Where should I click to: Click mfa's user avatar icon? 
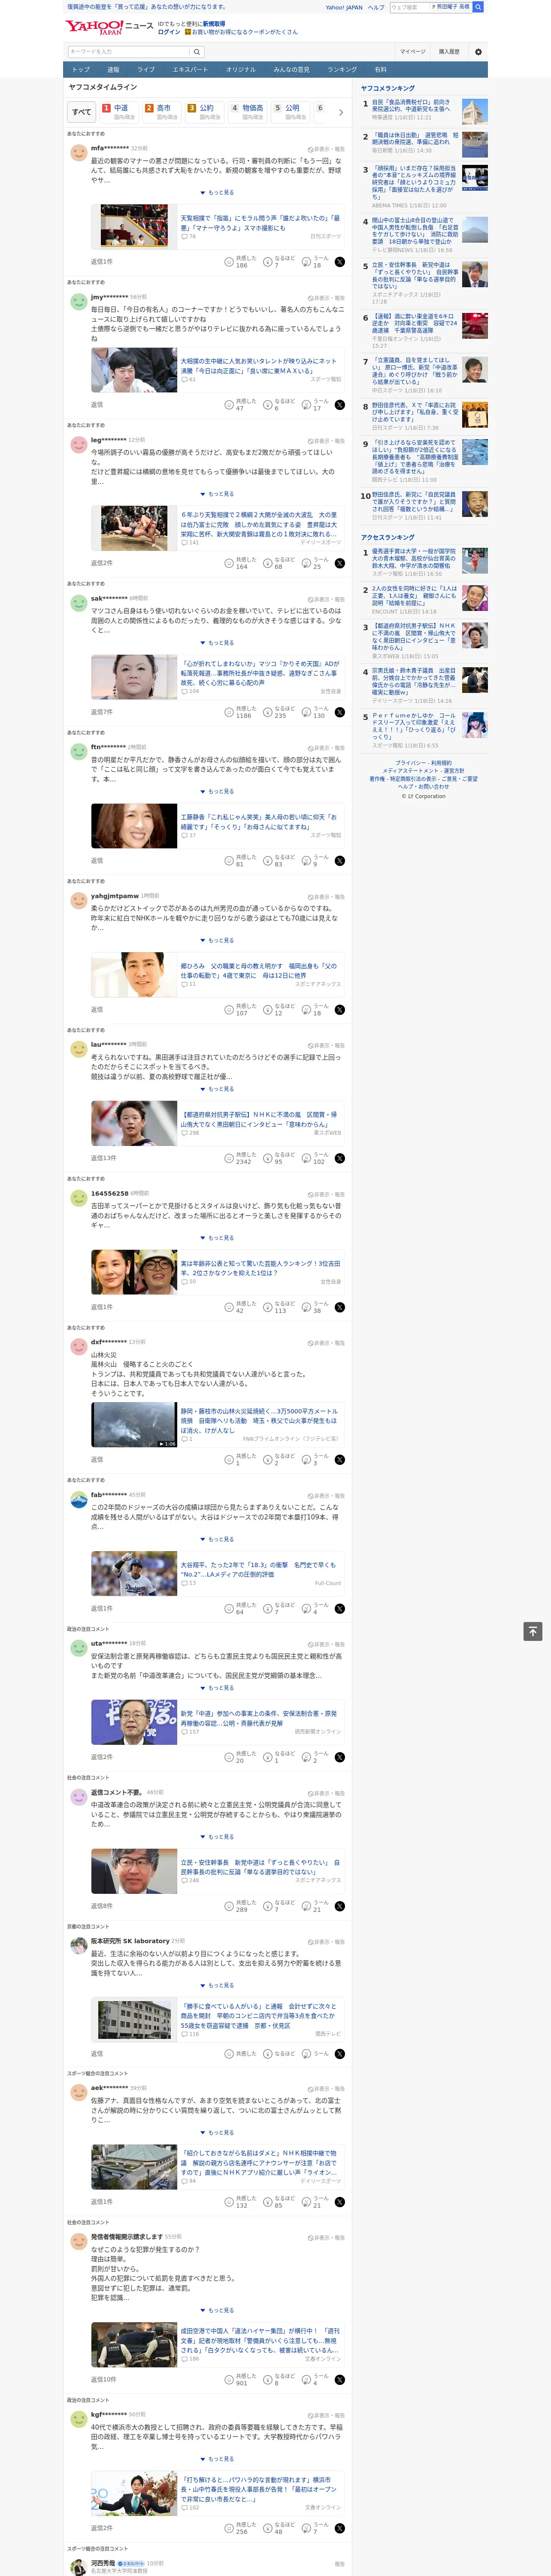coord(78,153)
